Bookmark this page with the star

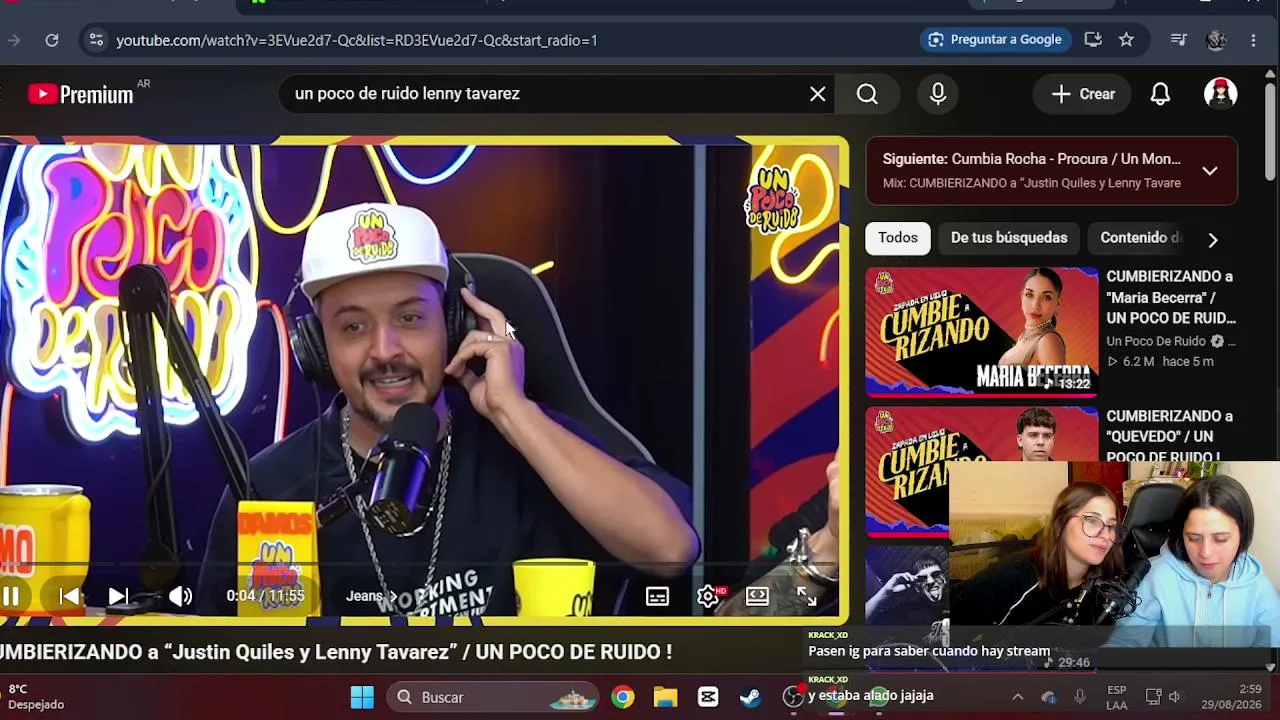[1126, 40]
